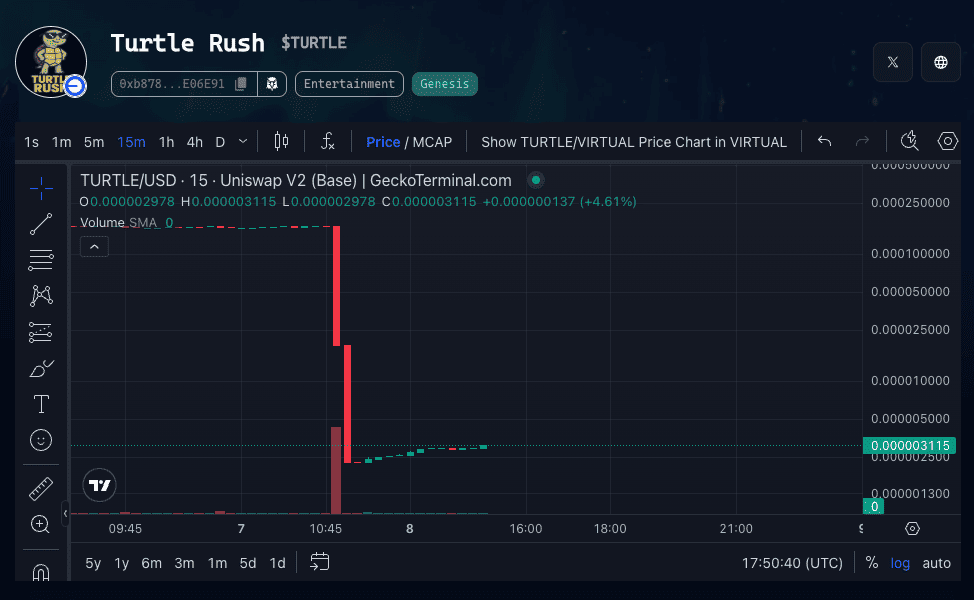Select the Text annotation tool

[x=41, y=404]
